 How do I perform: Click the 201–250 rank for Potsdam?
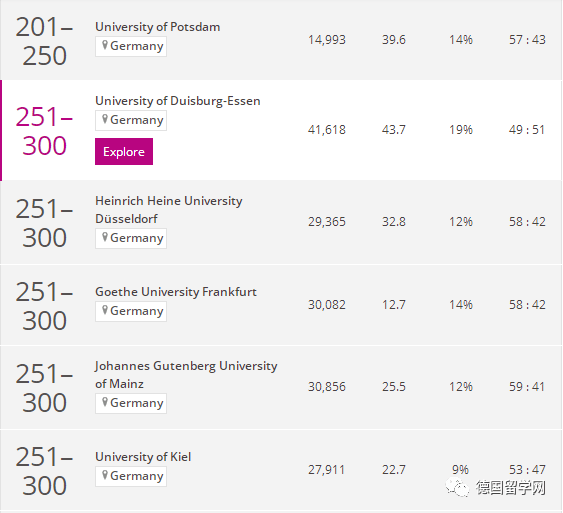pyautogui.click(x=44, y=41)
